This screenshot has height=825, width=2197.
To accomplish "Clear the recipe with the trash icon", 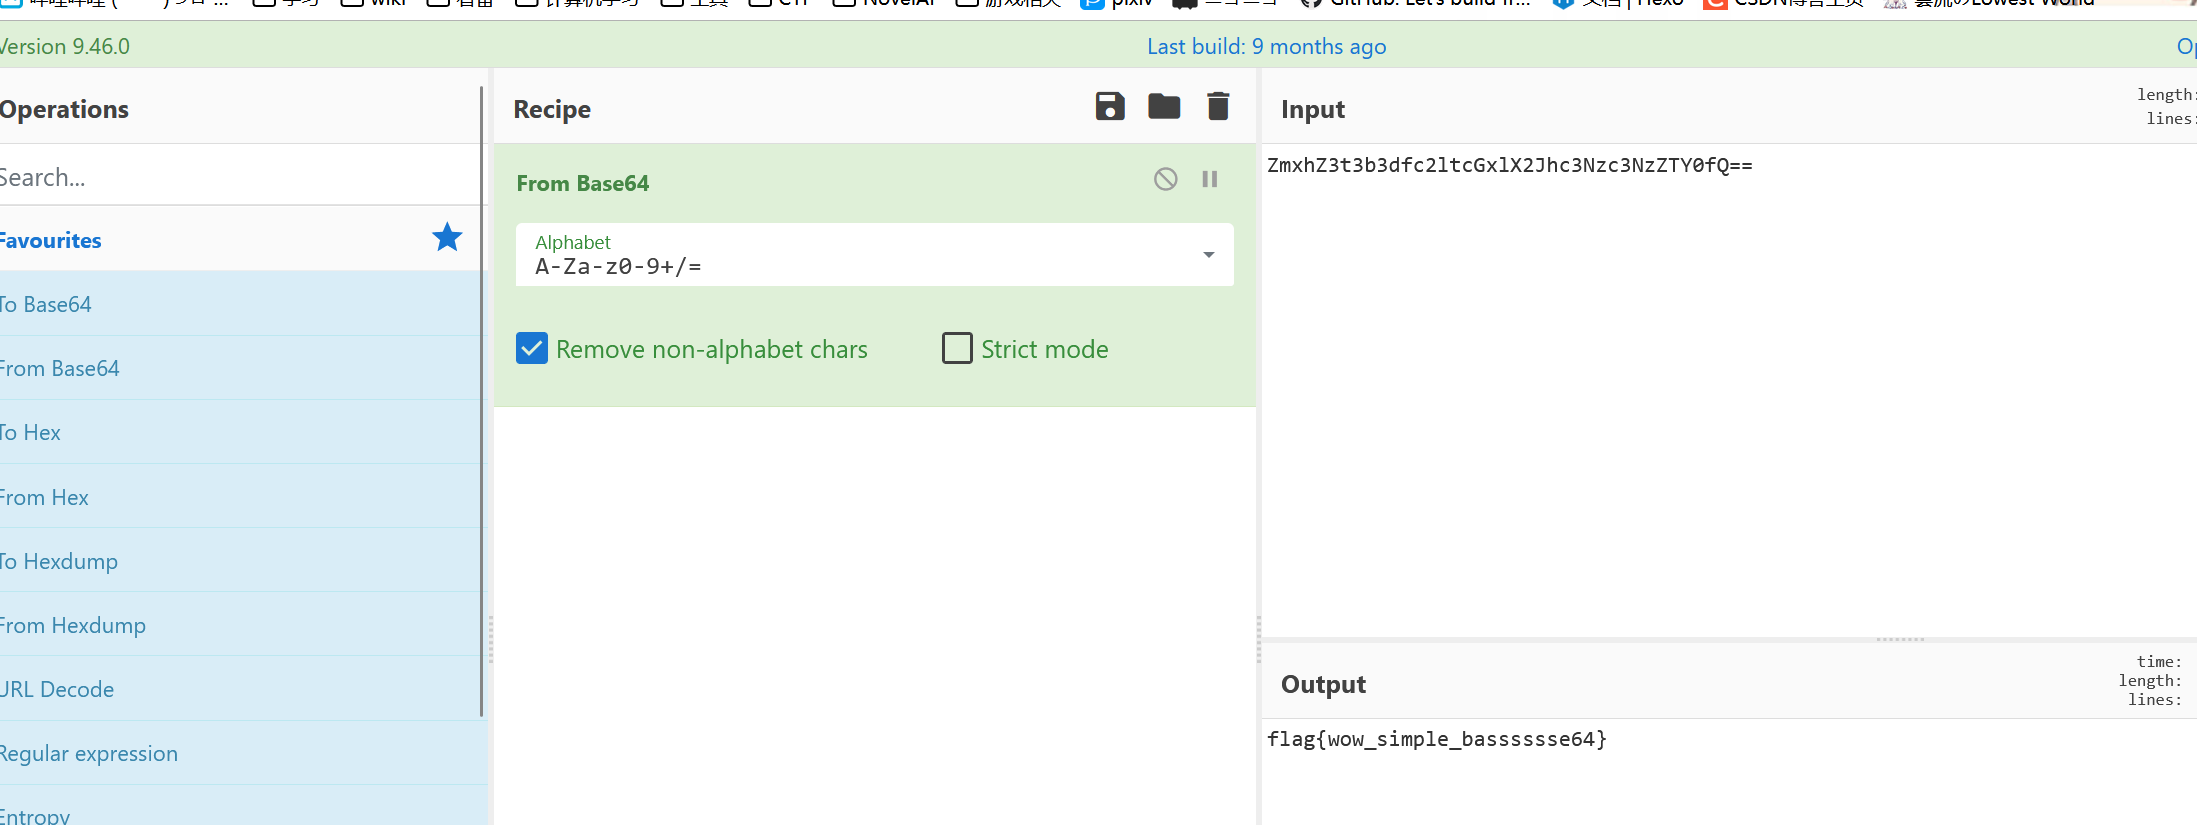I will click(x=1218, y=106).
